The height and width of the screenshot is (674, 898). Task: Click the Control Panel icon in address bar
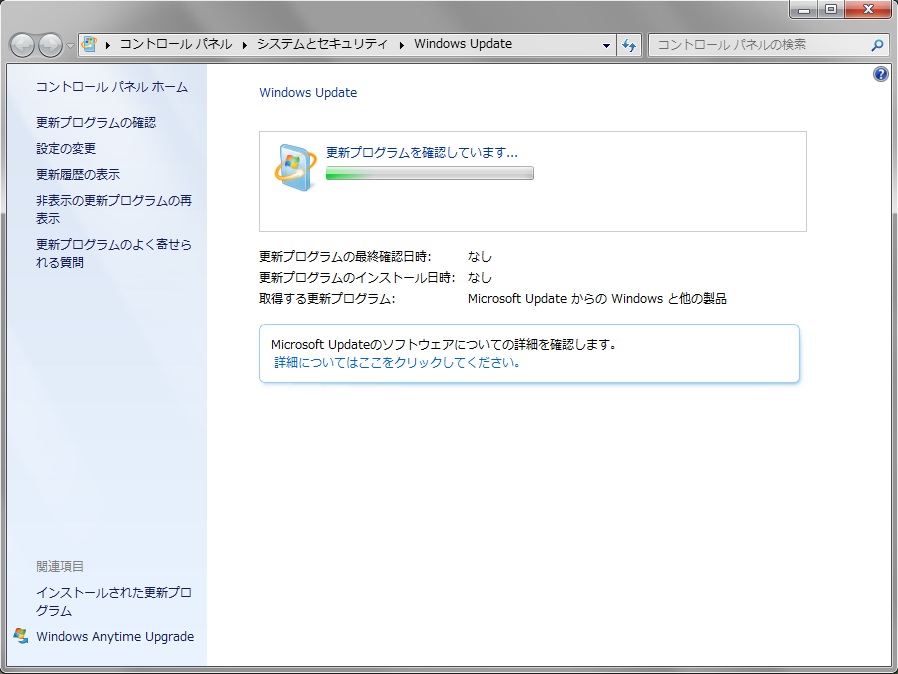coord(89,44)
